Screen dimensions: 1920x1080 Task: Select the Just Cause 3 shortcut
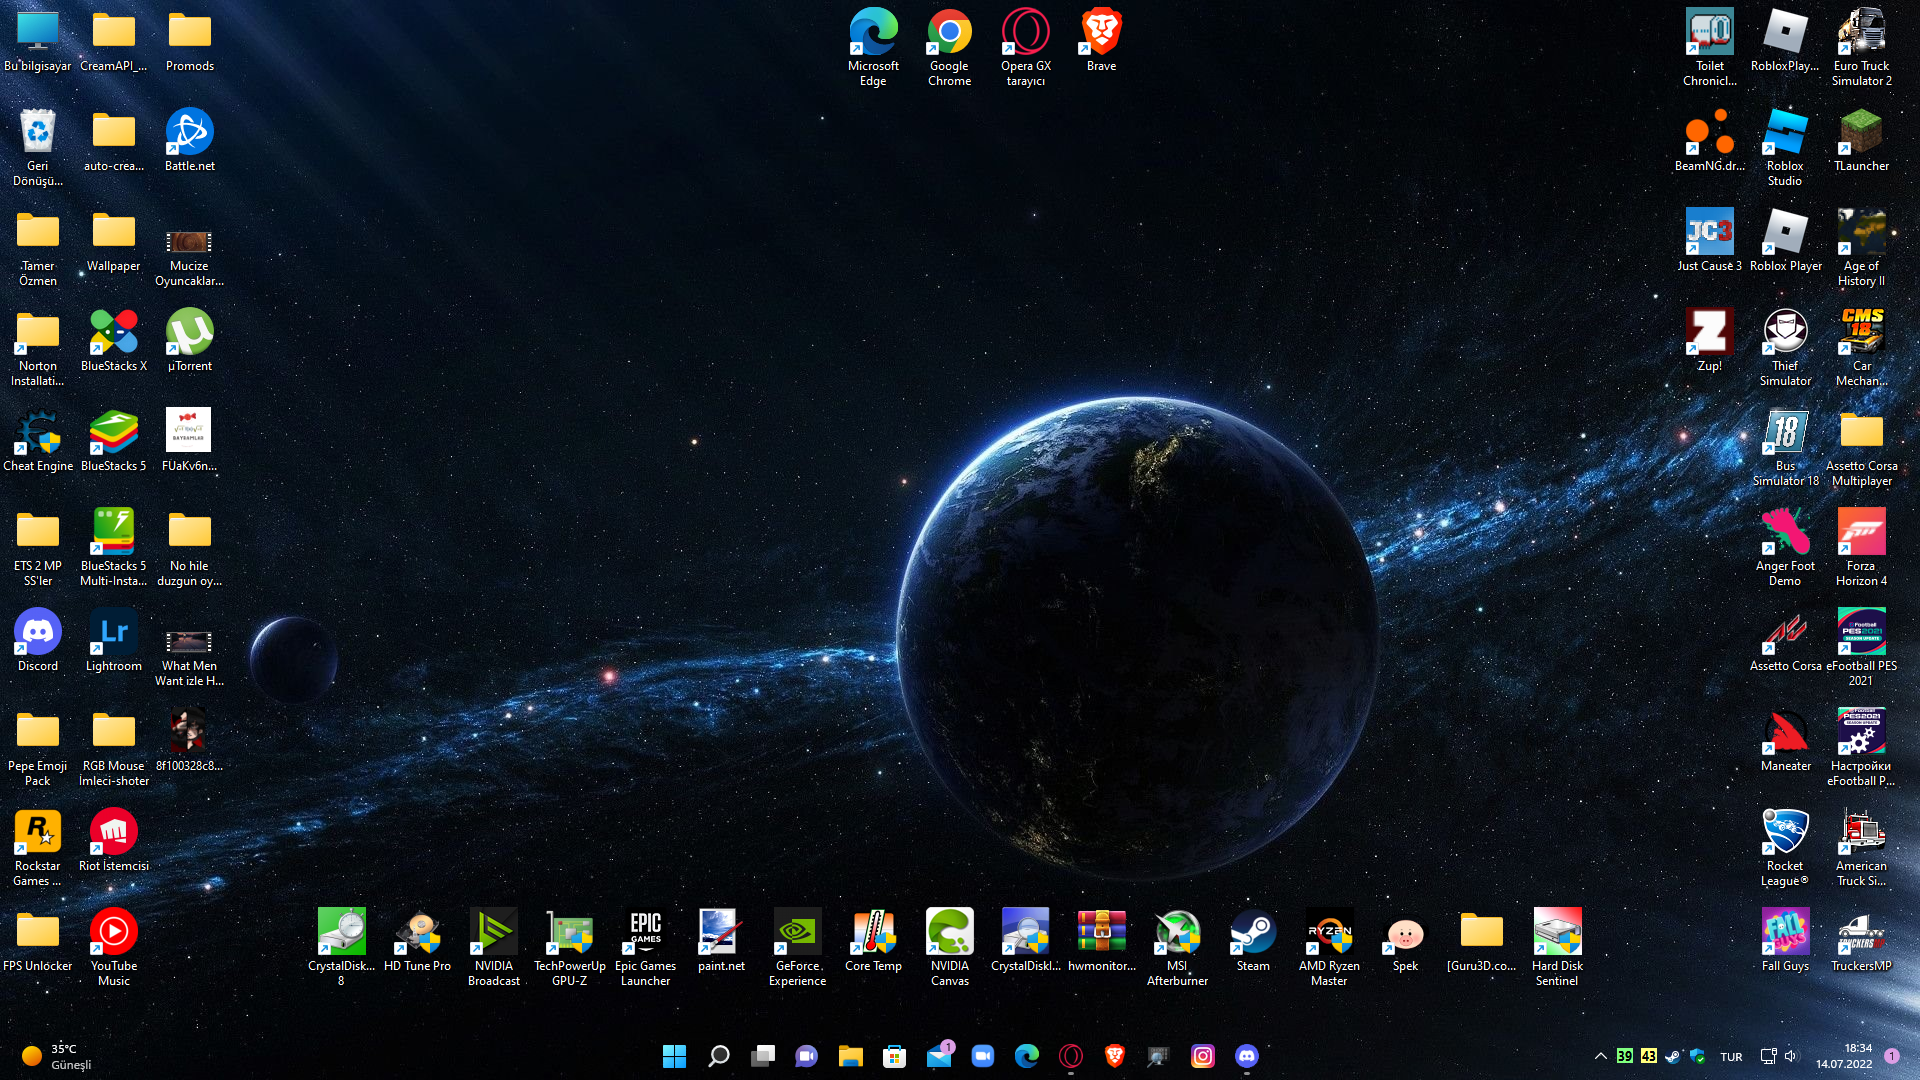(1709, 240)
